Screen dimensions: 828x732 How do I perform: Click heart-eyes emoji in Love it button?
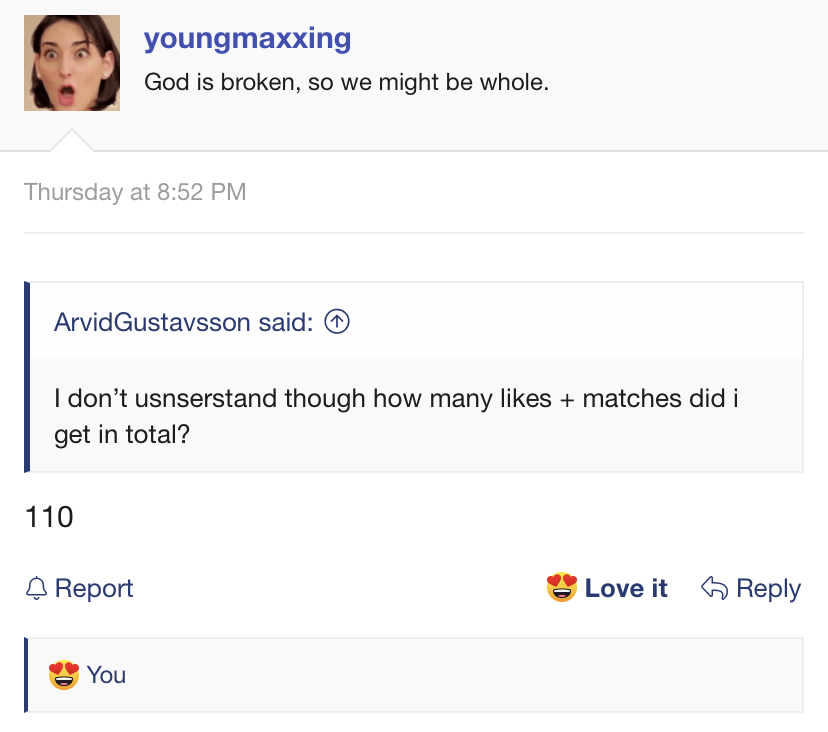pos(561,587)
